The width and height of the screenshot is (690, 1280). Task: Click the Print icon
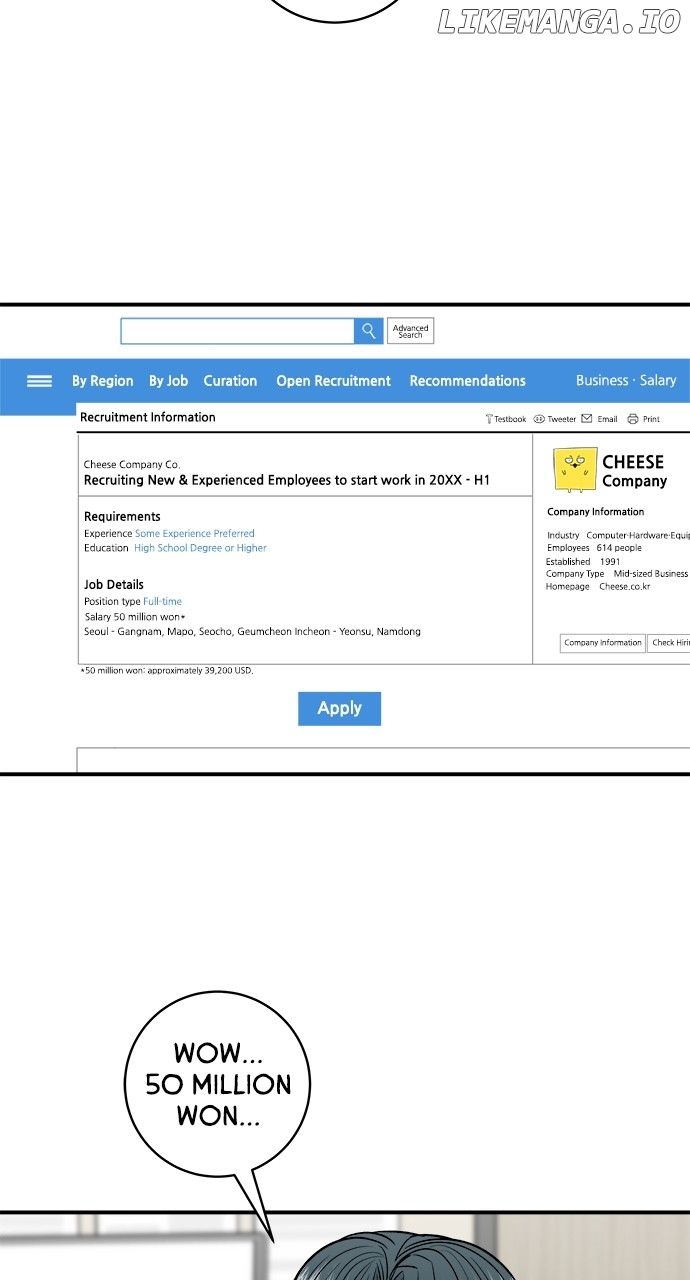tap(633, 419)
